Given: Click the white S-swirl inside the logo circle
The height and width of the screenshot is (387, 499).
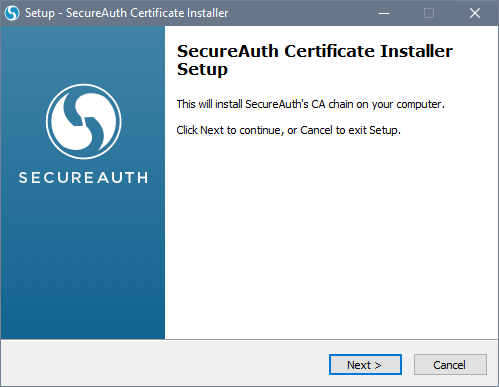Looking at the screenshot, I should (84, 121).
